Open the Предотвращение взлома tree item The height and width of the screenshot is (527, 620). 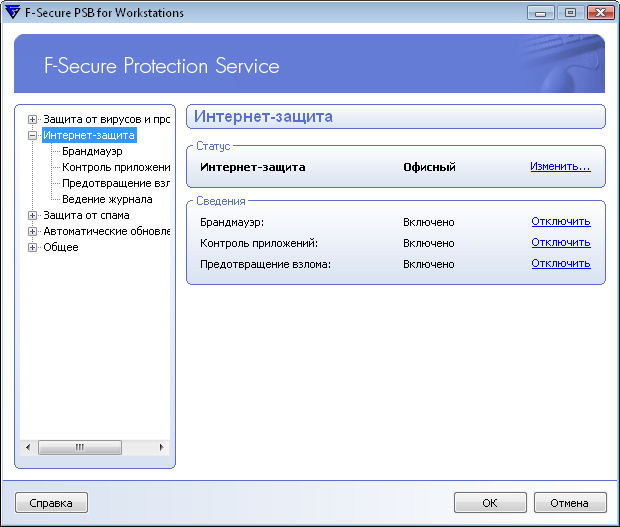point(115,183)
